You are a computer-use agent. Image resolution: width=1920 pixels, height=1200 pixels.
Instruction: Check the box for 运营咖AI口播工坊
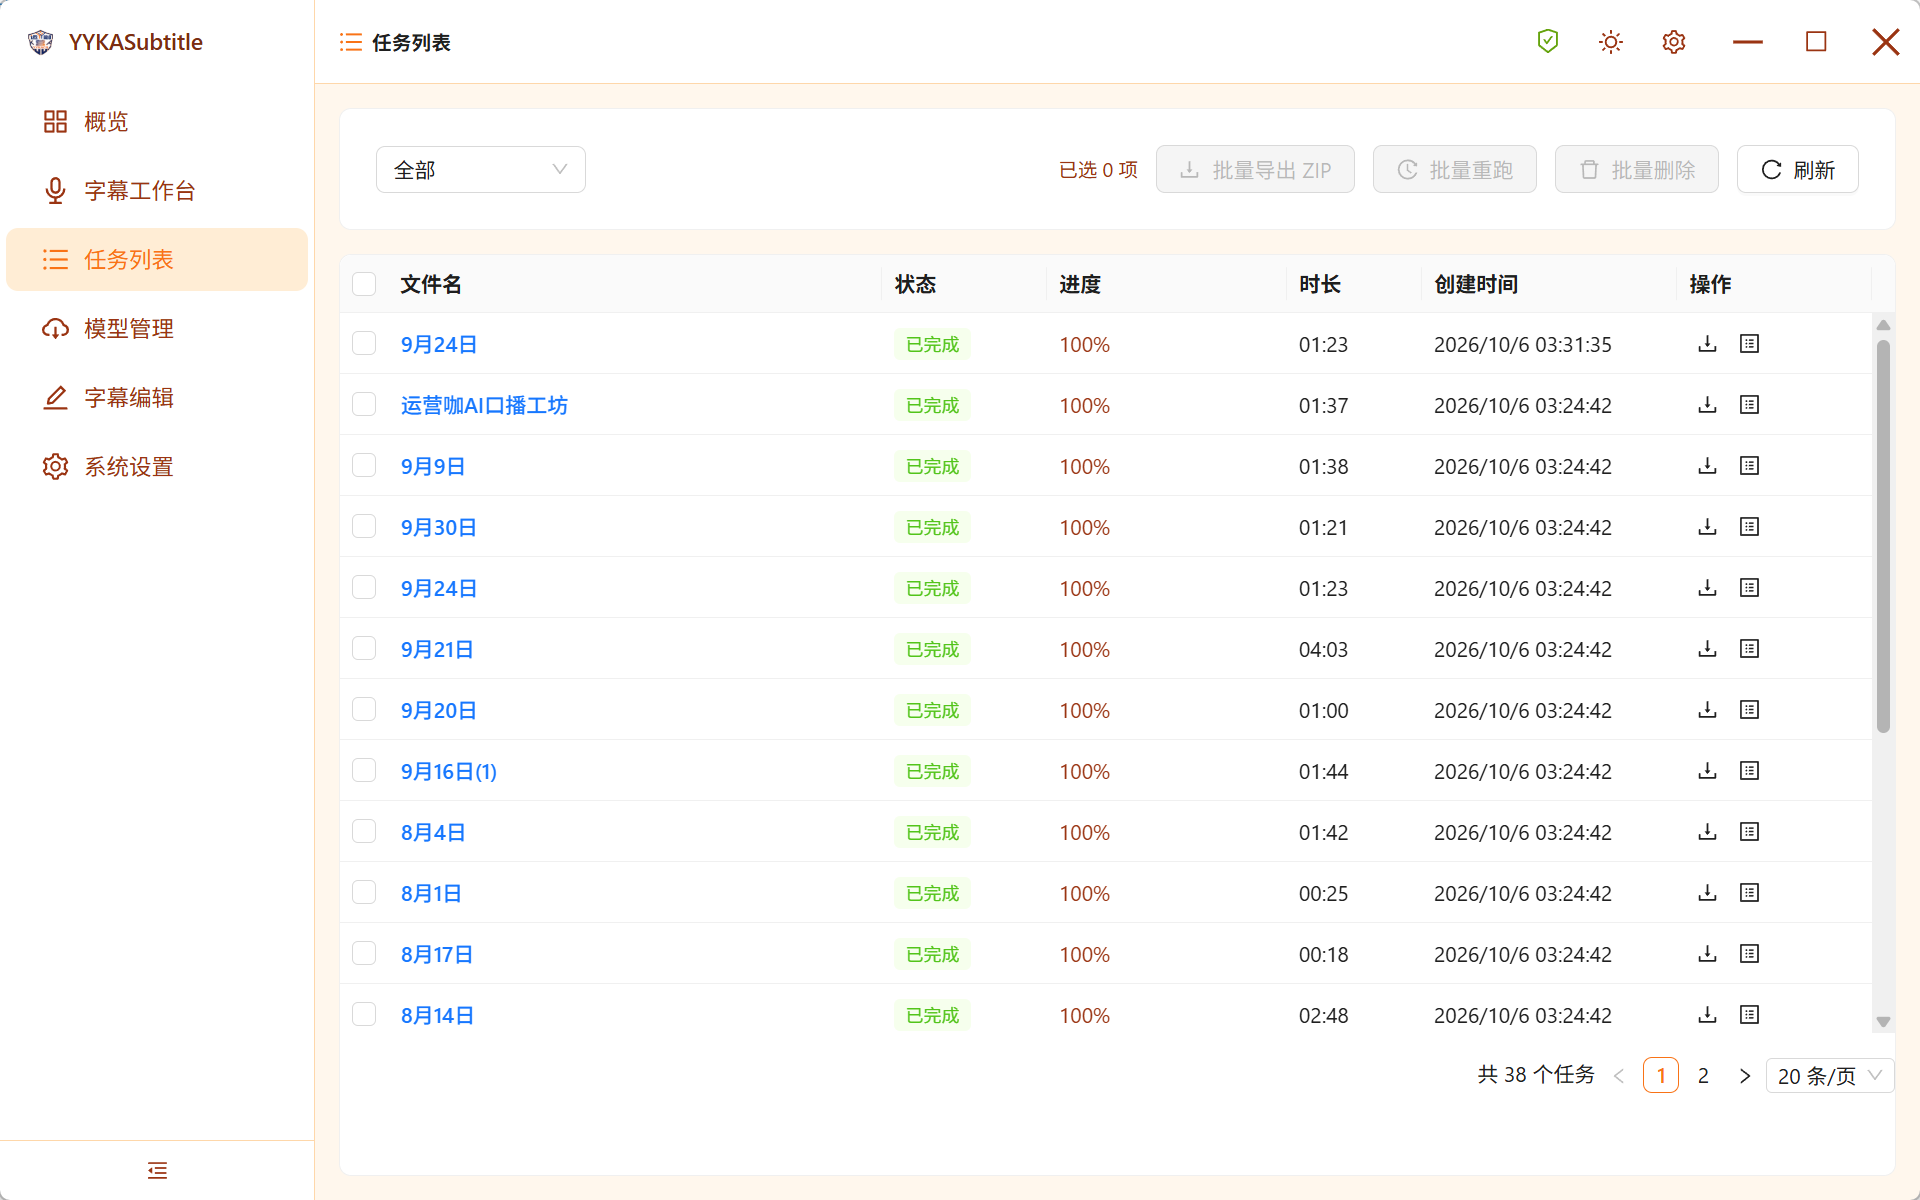[x=364, y=404]
